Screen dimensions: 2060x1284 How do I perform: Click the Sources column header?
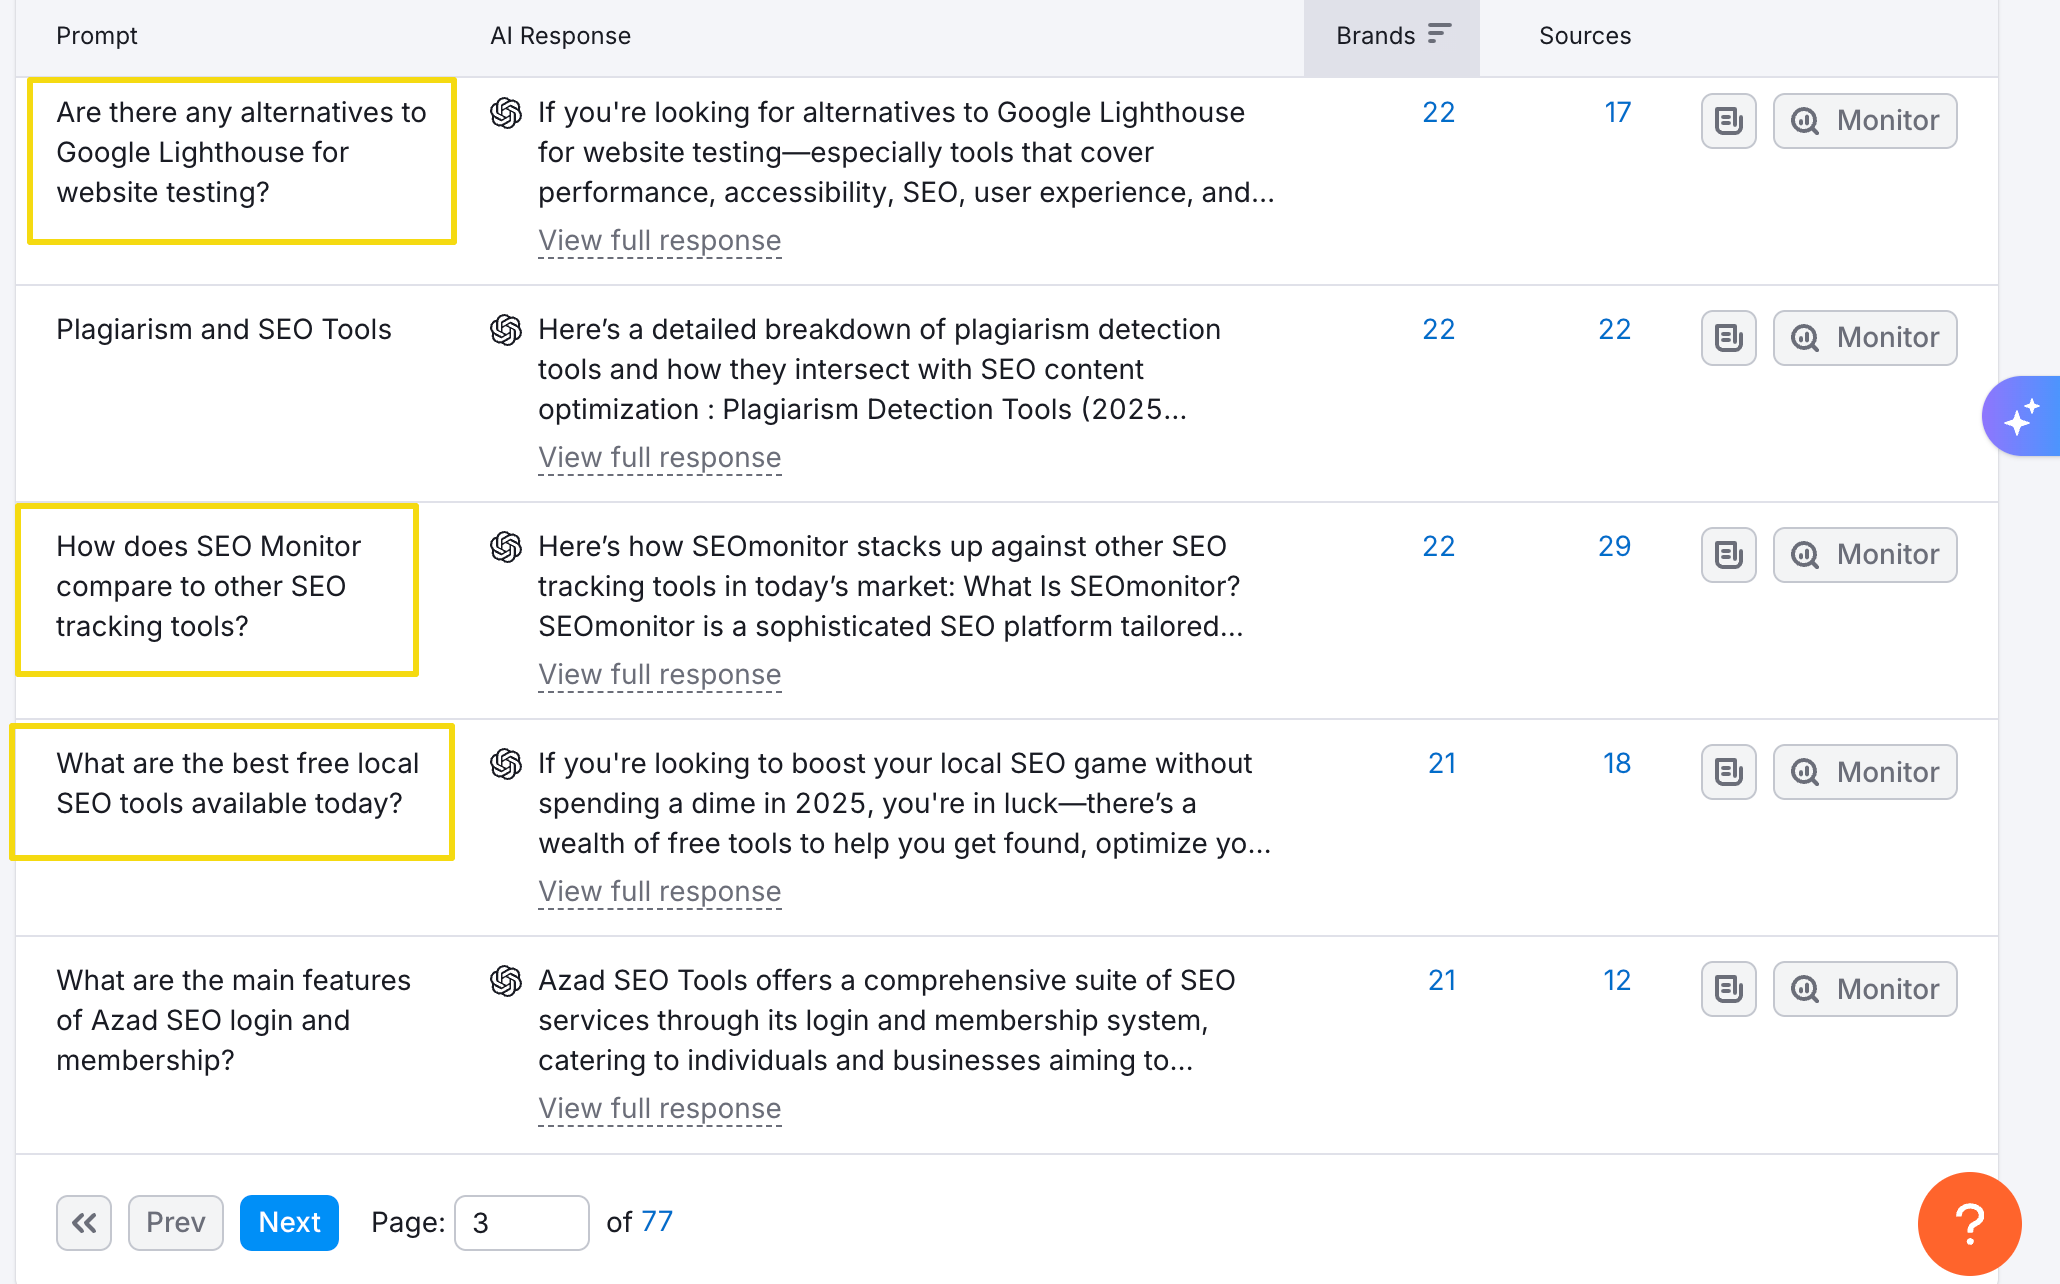pyautogui.click(x=1584, y=36)
